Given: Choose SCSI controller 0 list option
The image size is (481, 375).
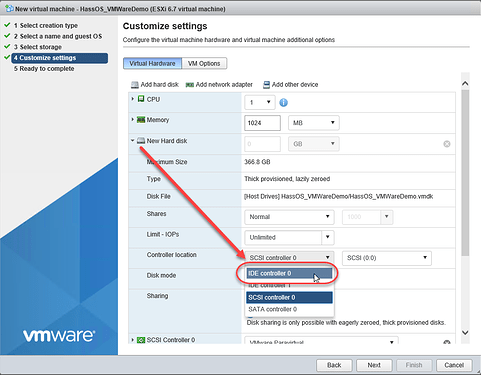Looking at the screenshot, I should [289, 297].
